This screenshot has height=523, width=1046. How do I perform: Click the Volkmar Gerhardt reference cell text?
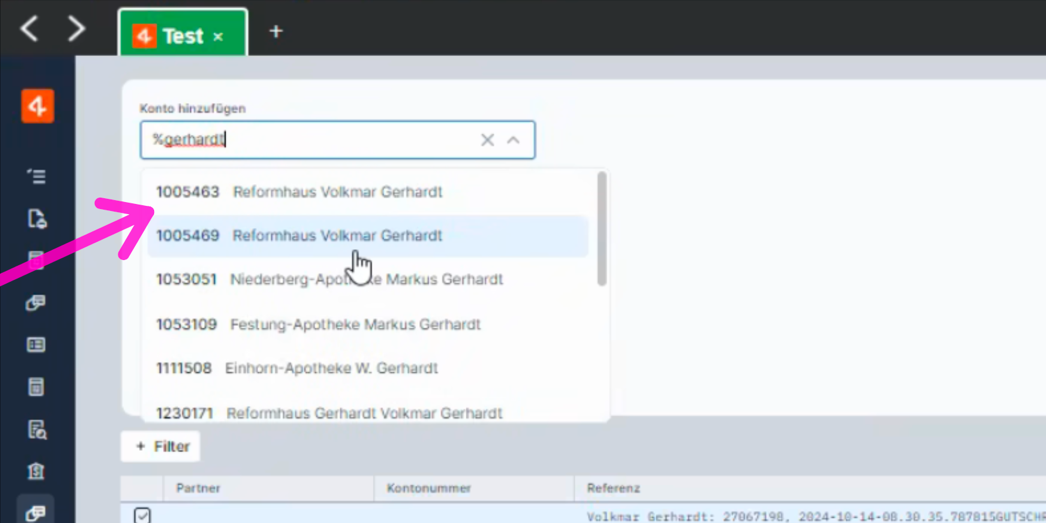(x=816, y=516)
